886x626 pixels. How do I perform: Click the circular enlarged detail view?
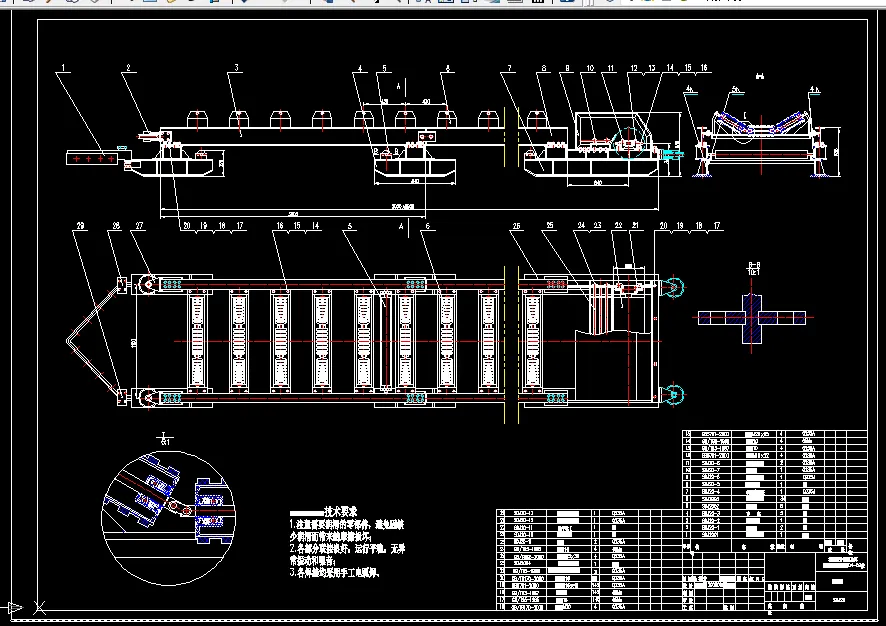[168, 518]
